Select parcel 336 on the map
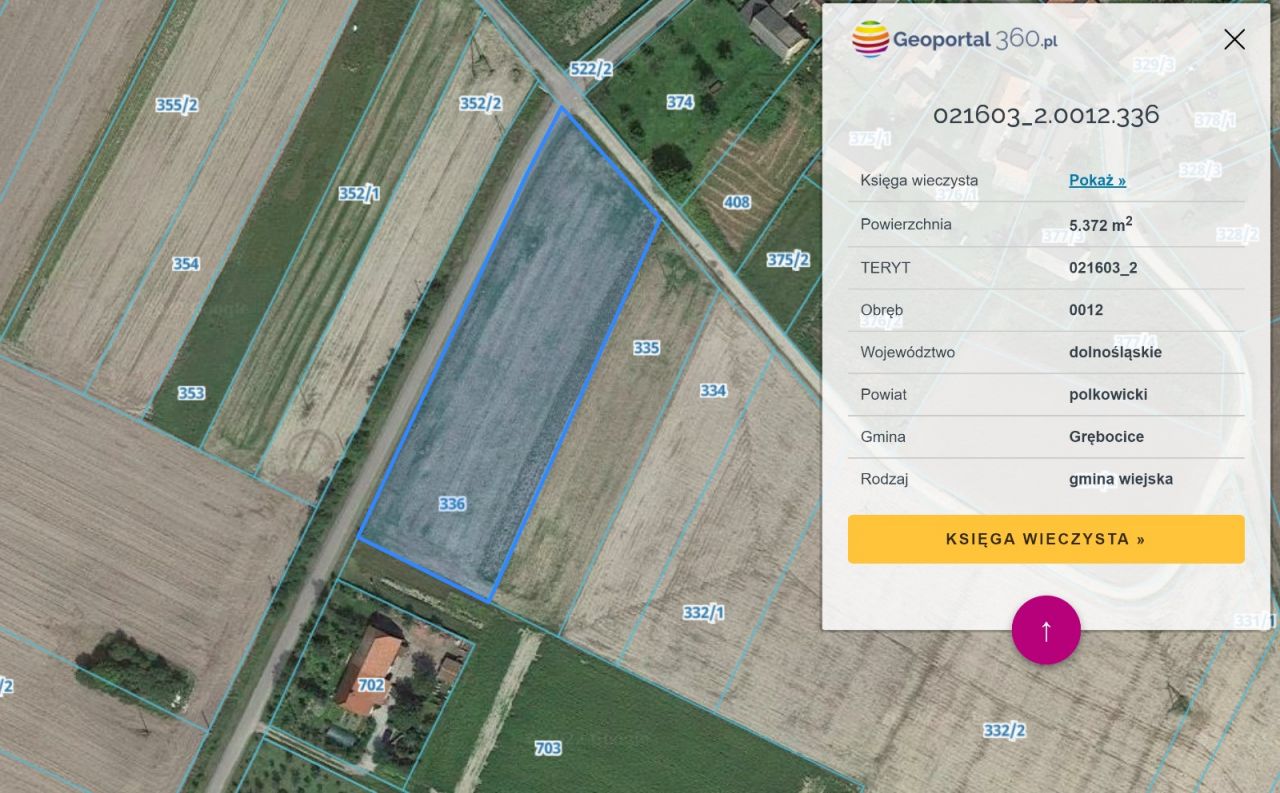This screenshot has height=793, width=1280. pos(452,504)
